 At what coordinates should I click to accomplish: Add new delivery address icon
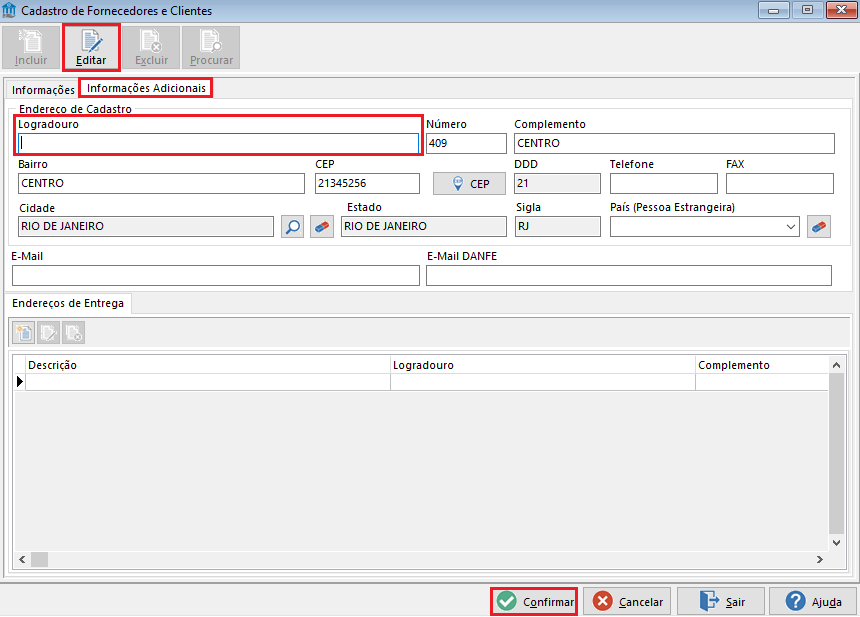click(x=24, y=333)
